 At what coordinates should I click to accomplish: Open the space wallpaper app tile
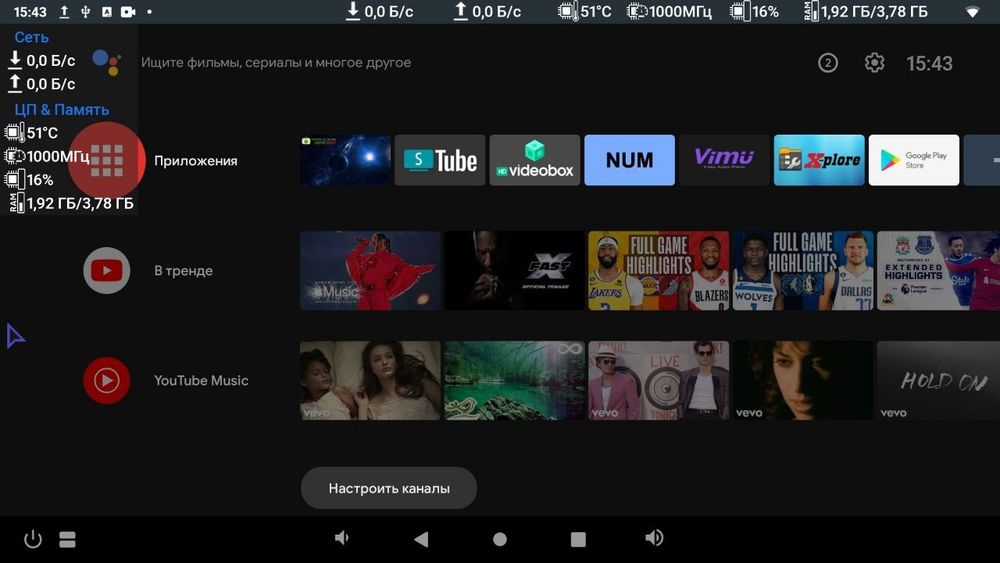[x=345, y=160]
